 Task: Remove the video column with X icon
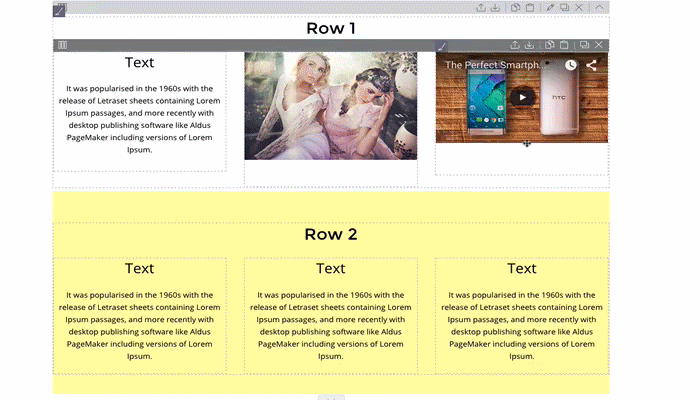[x=599, y=45]
